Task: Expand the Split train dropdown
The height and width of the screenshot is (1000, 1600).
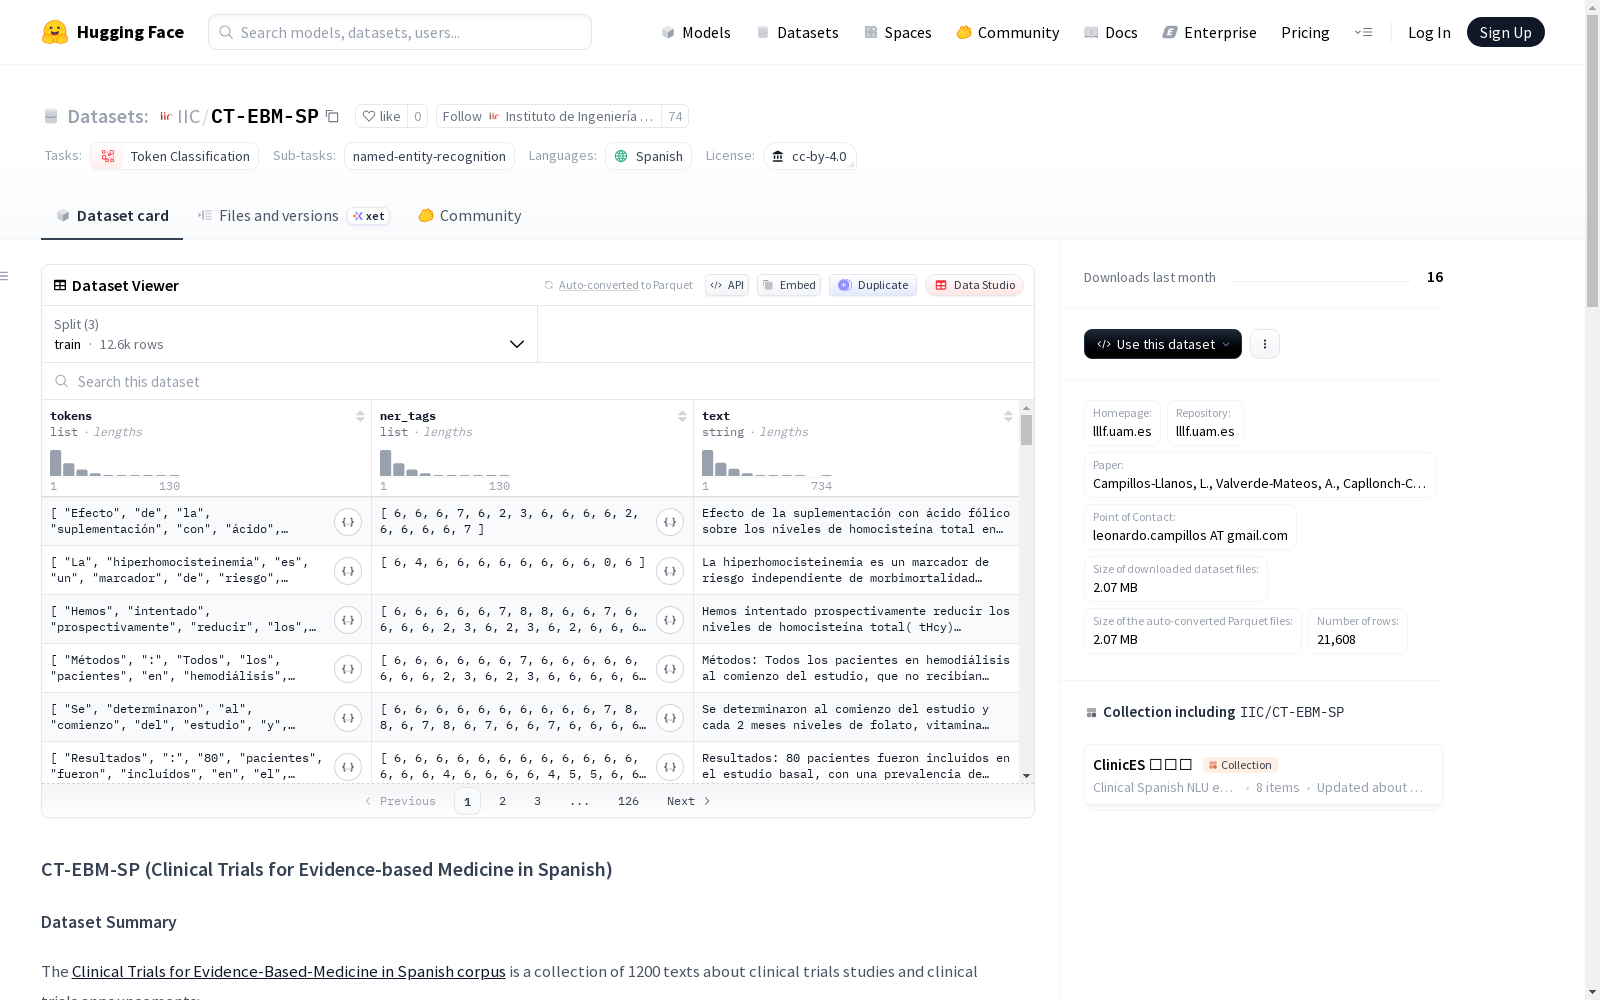Action: pyautogui.click(x=290, y=334)
